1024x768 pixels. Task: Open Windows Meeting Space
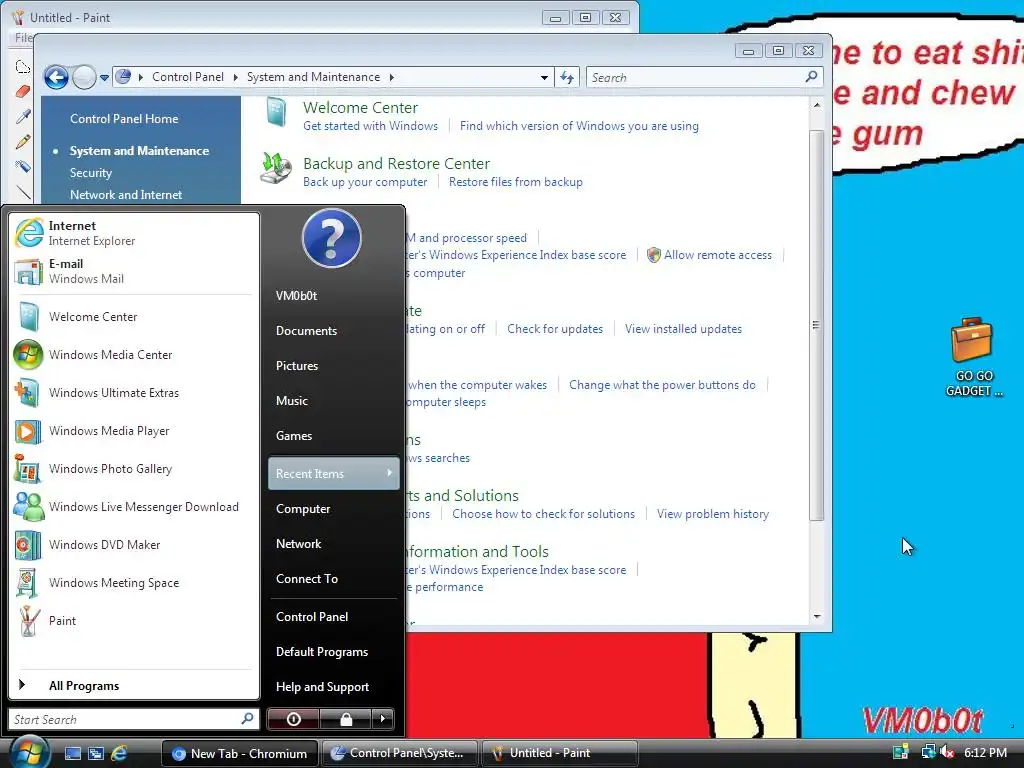coord(134,583)
